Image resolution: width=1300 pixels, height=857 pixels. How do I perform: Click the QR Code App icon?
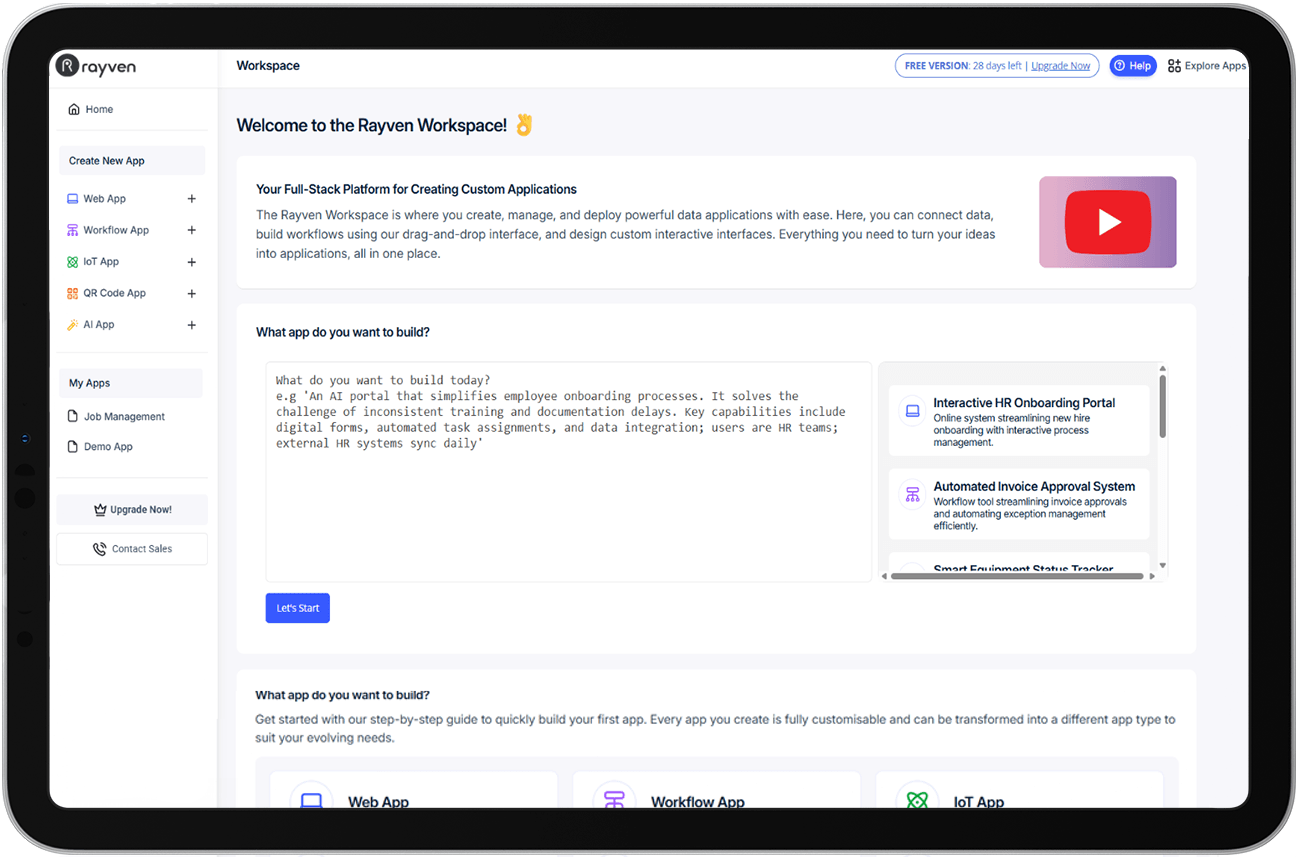point(72,292)
